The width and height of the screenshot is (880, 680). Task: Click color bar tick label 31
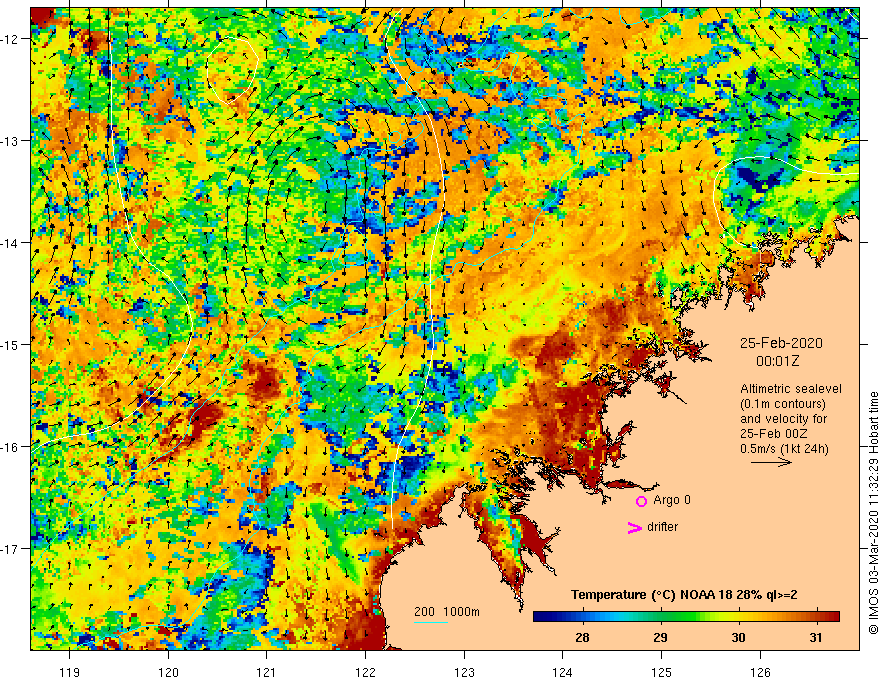point(816,637)
